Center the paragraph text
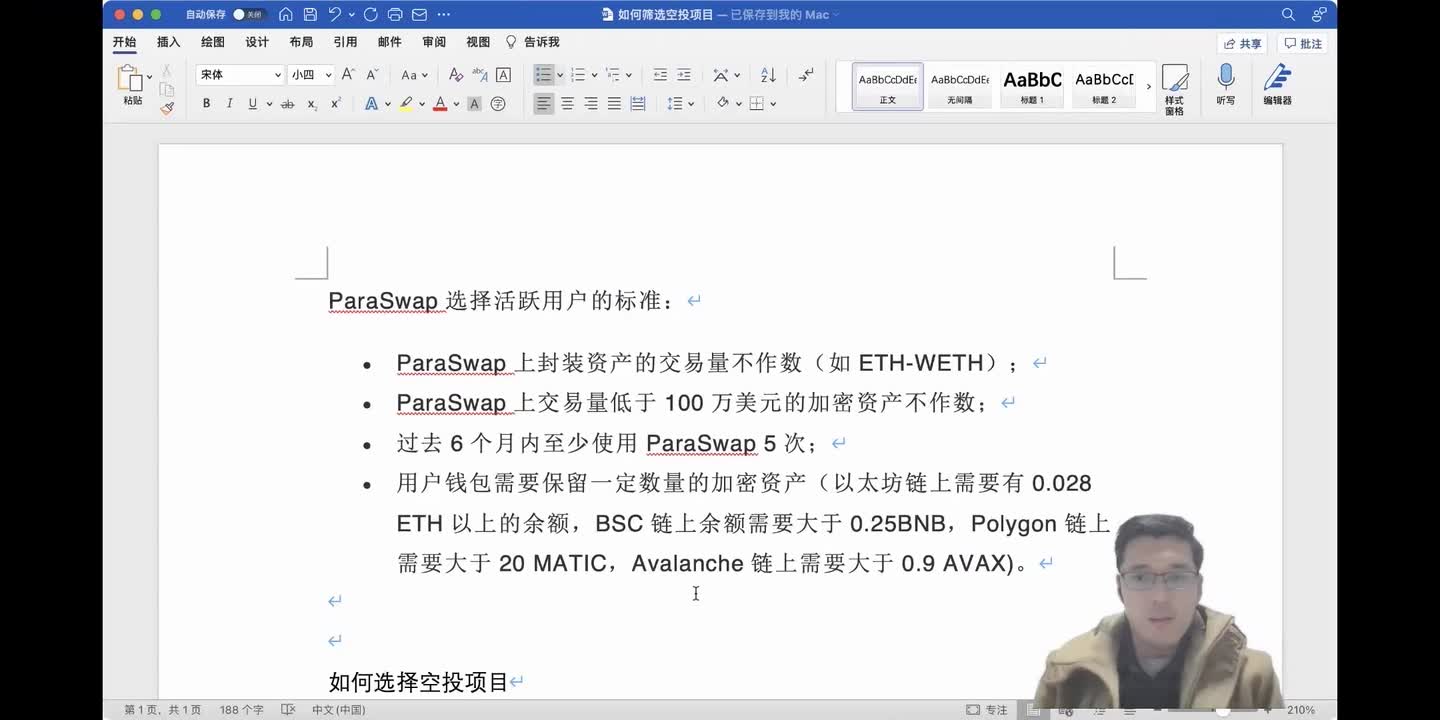Screen dimensions: 1440x720 click(568, 104)
